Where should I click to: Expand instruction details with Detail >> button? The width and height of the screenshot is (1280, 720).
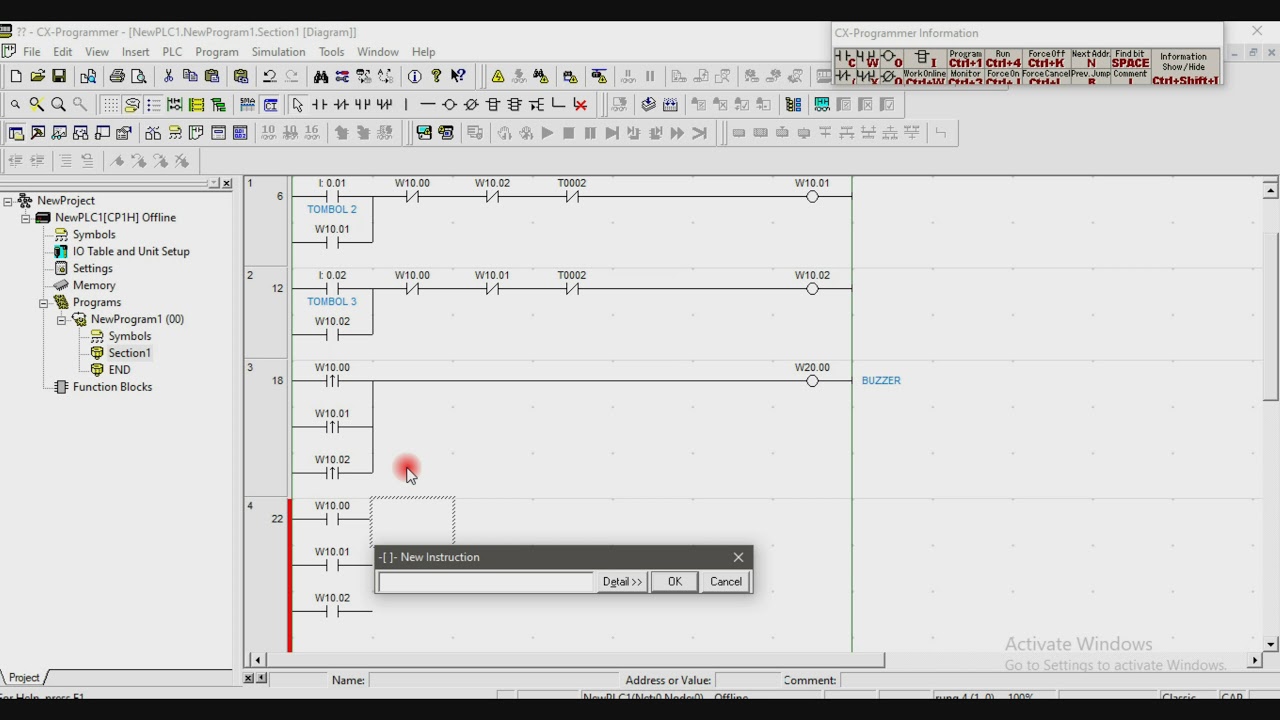click(x=622, y=582)
